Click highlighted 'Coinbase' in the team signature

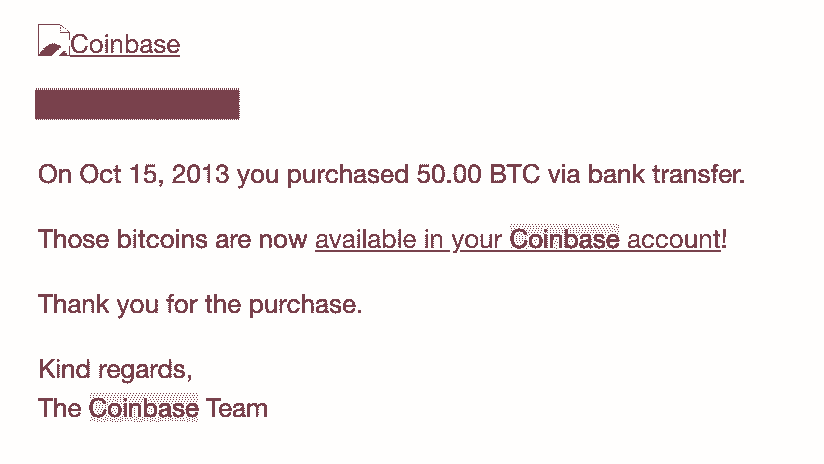[x=144, y=408]
